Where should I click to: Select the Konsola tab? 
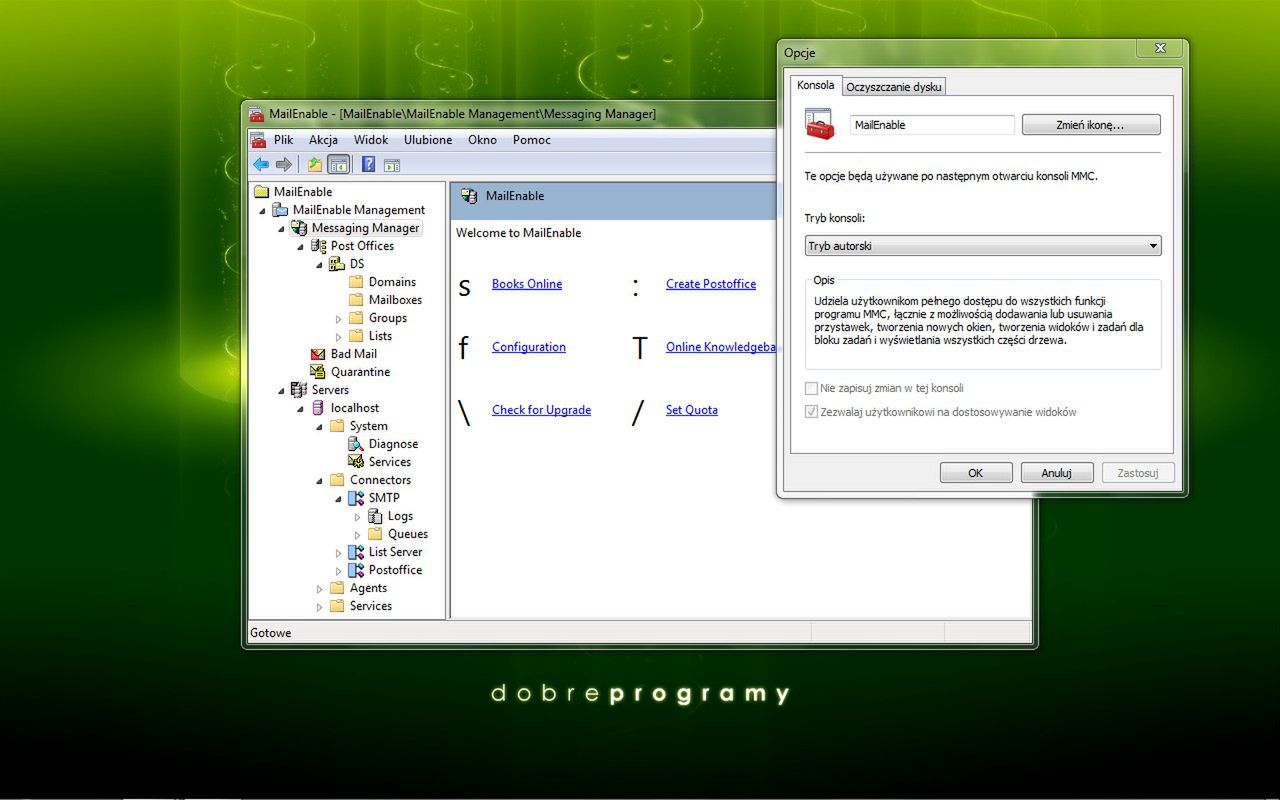pyautogui.click(x=815, y=85)
